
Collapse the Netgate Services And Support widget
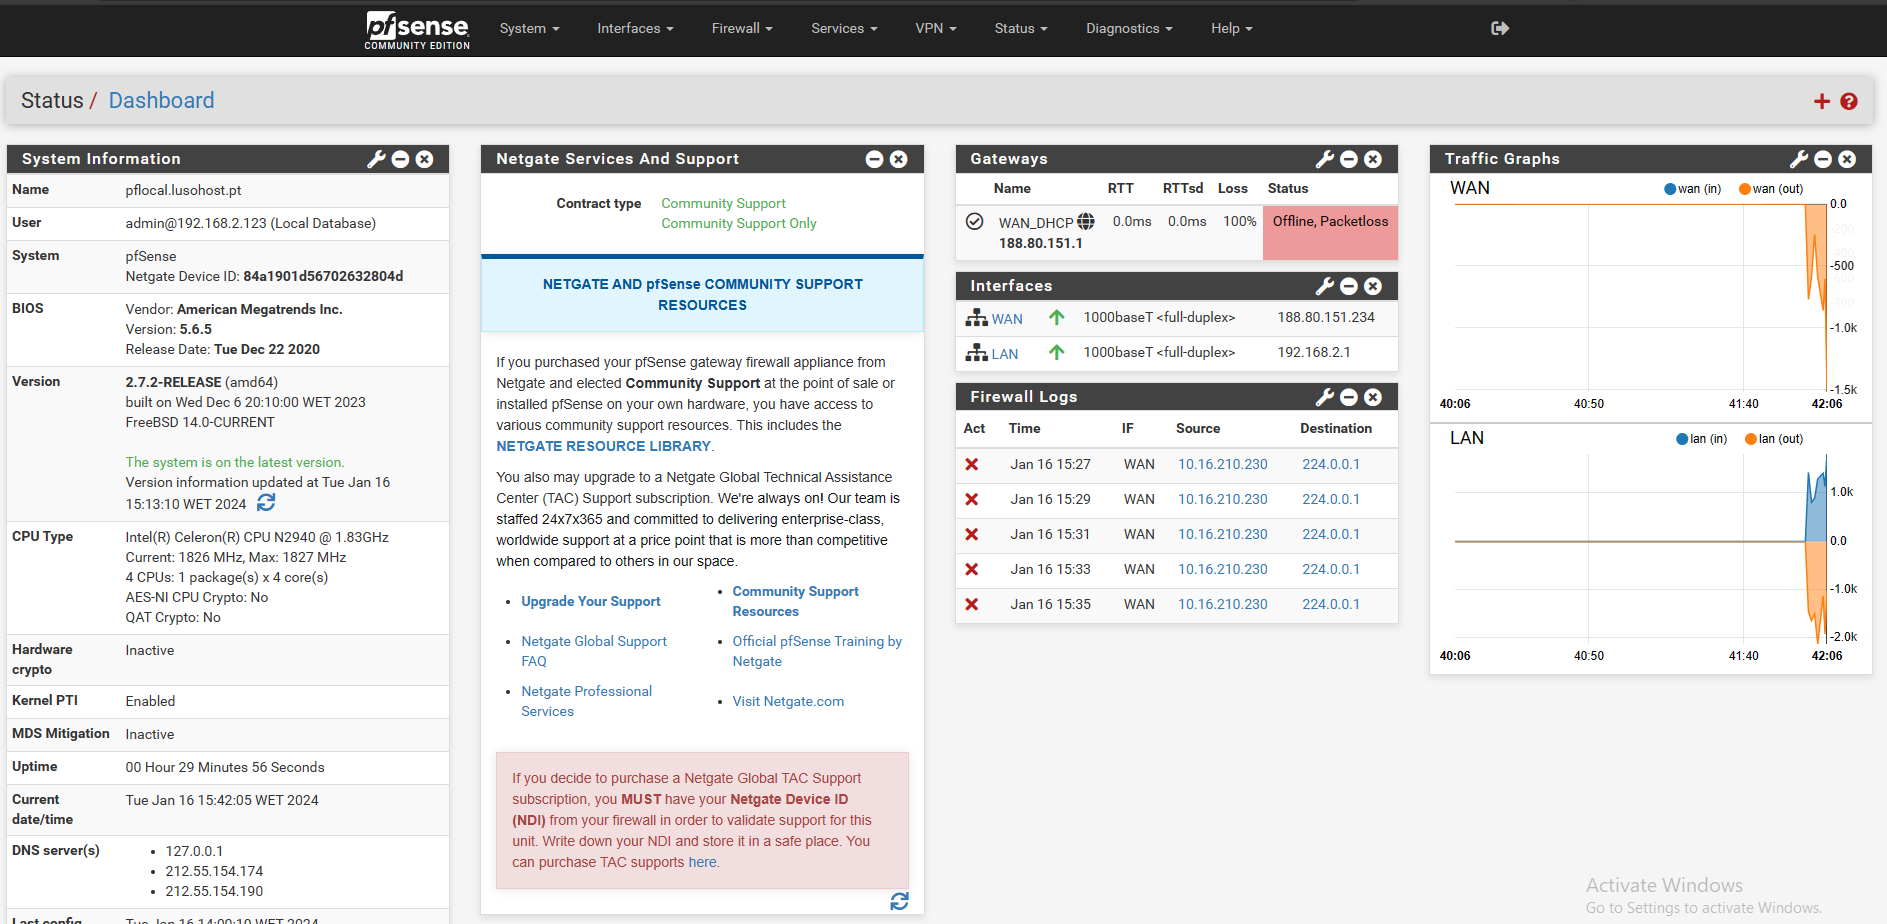point(874,159)
